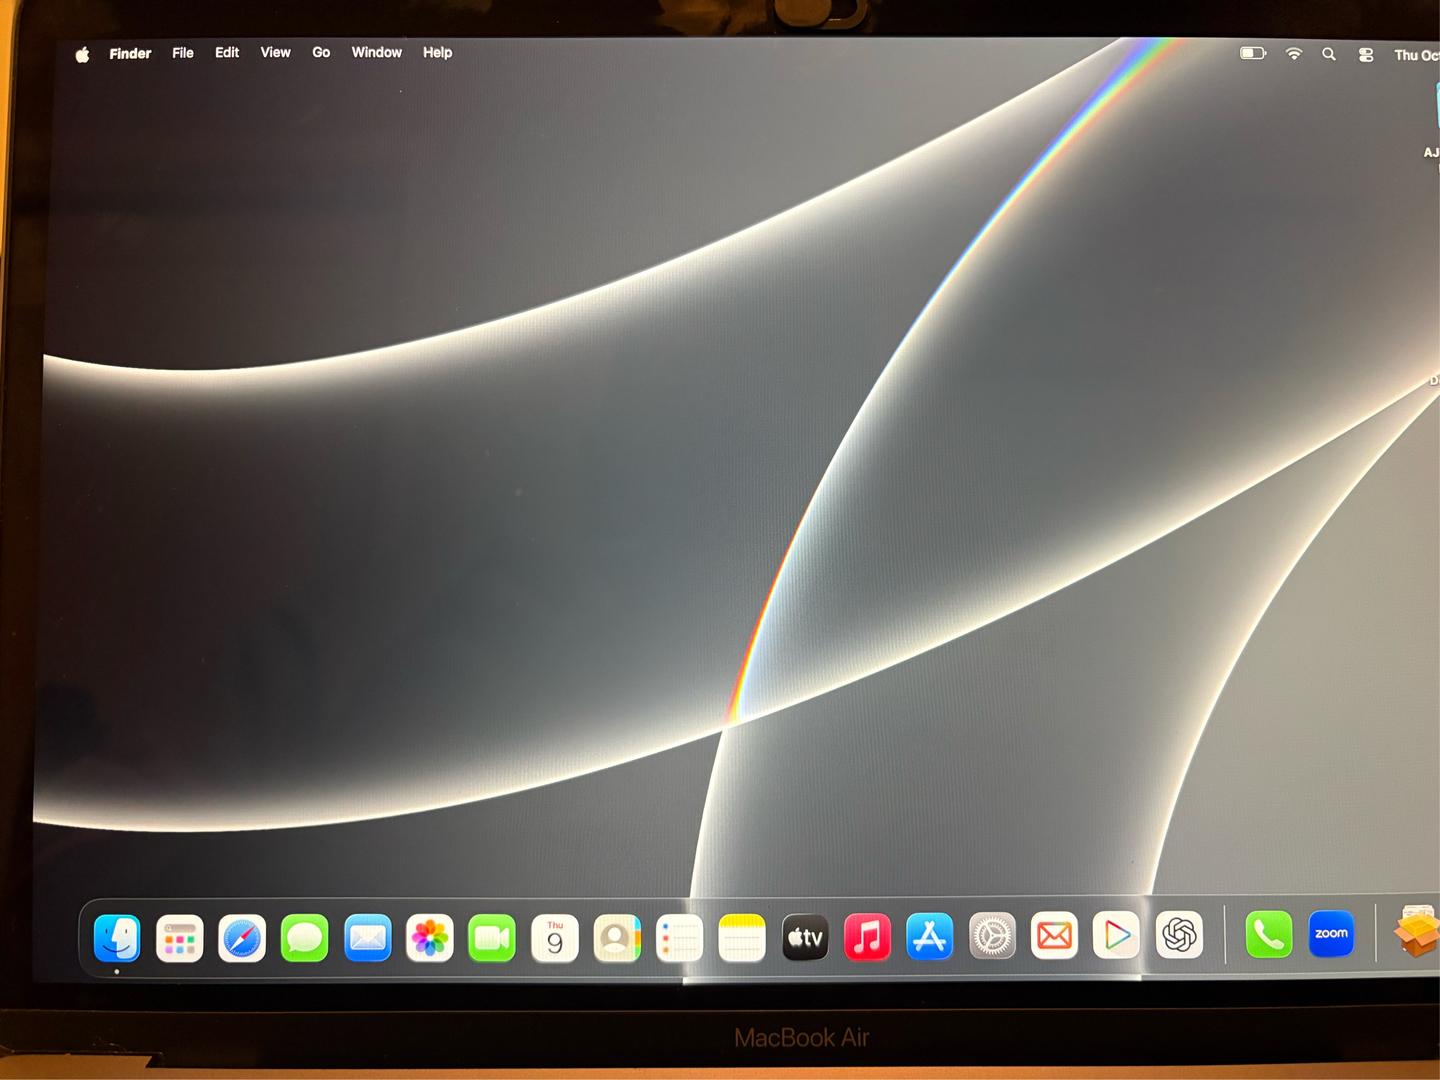This screenshot has width=1440, height=1080.
Task: Launch Zoom from the Dock
Action: point(1331,933)
